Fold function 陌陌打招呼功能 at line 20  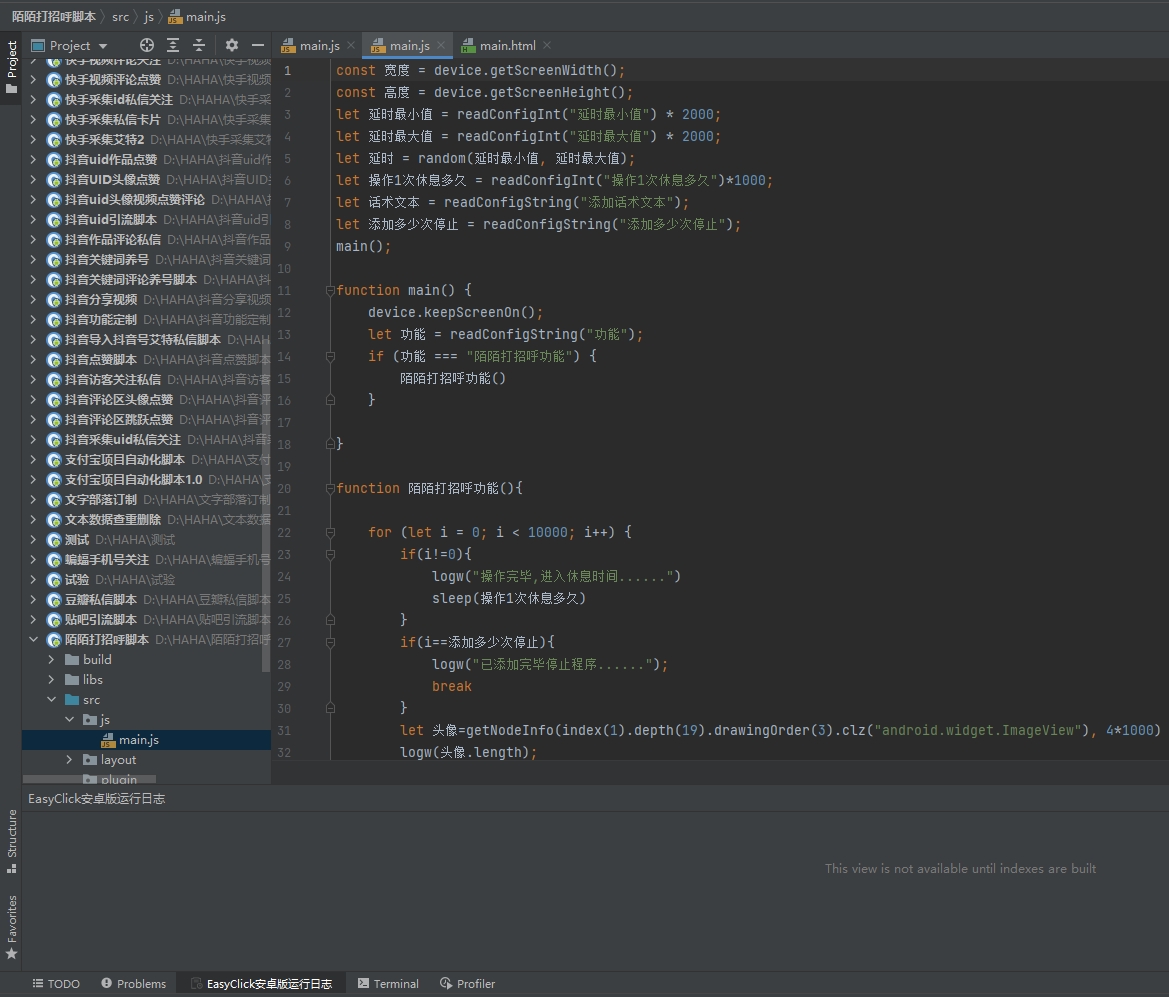(330, 488)
